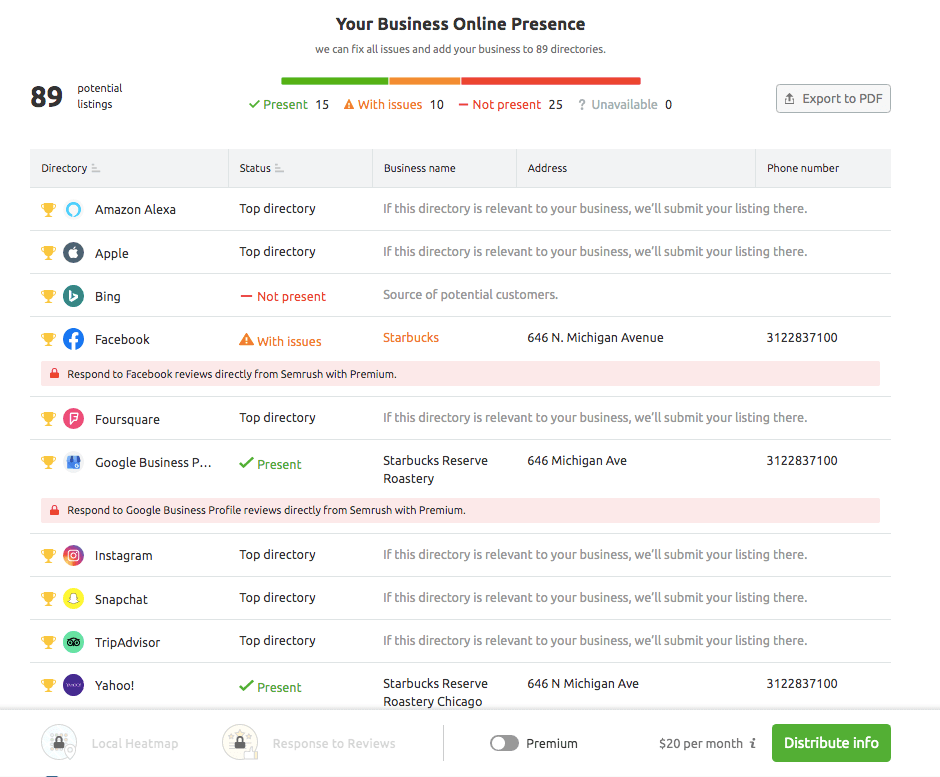Open the Starbucks name link in Facebook row

pyautogui.click(x=411, y=338)
